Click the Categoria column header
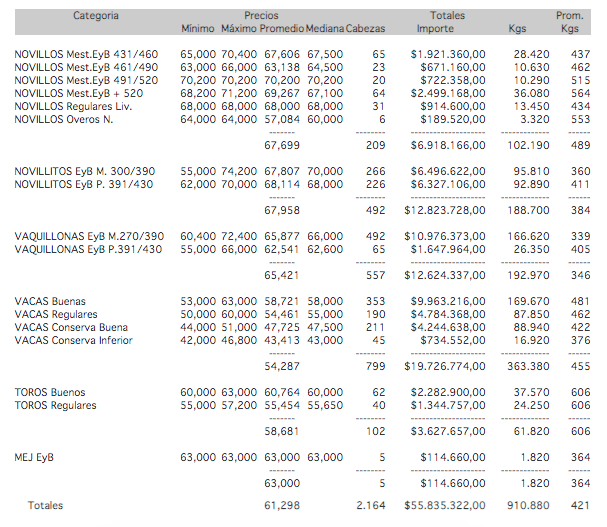 tap(96, 16)
